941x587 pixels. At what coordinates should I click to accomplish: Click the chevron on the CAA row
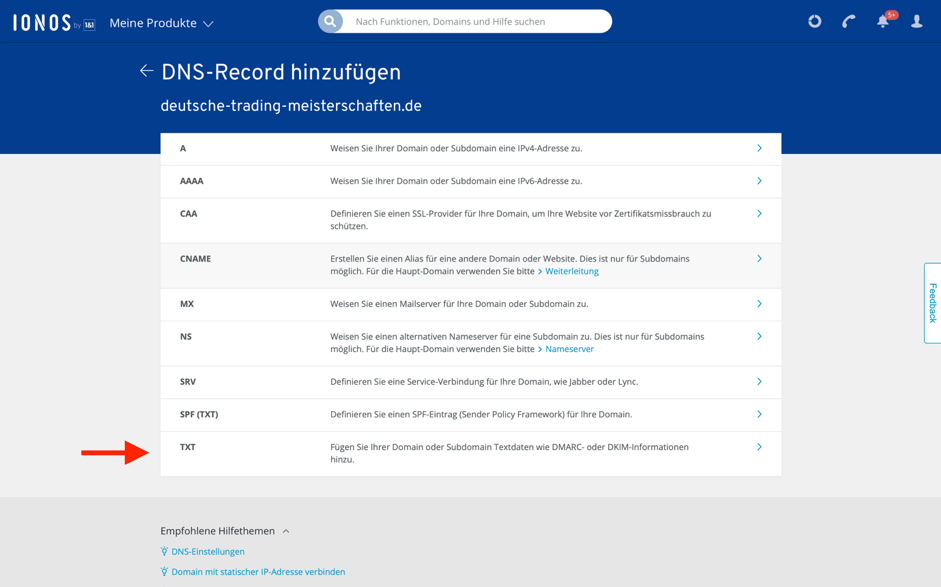point(759,214)
